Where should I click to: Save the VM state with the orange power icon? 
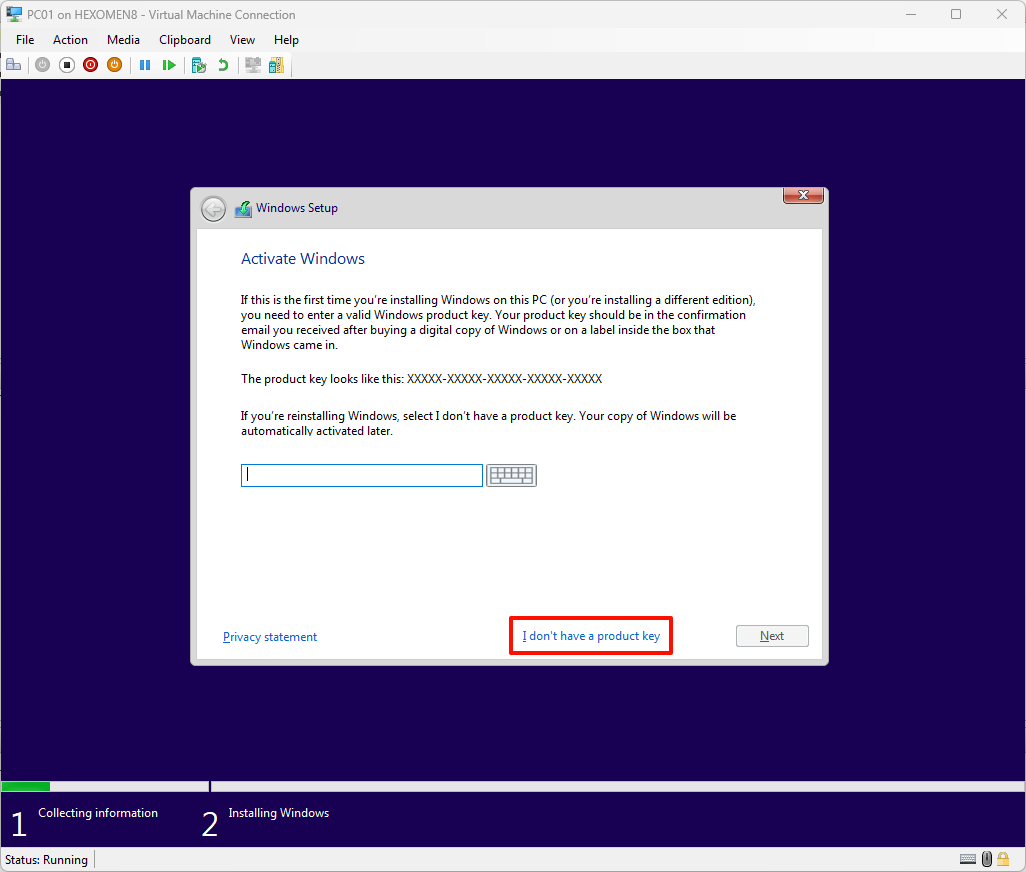[115, 65]
